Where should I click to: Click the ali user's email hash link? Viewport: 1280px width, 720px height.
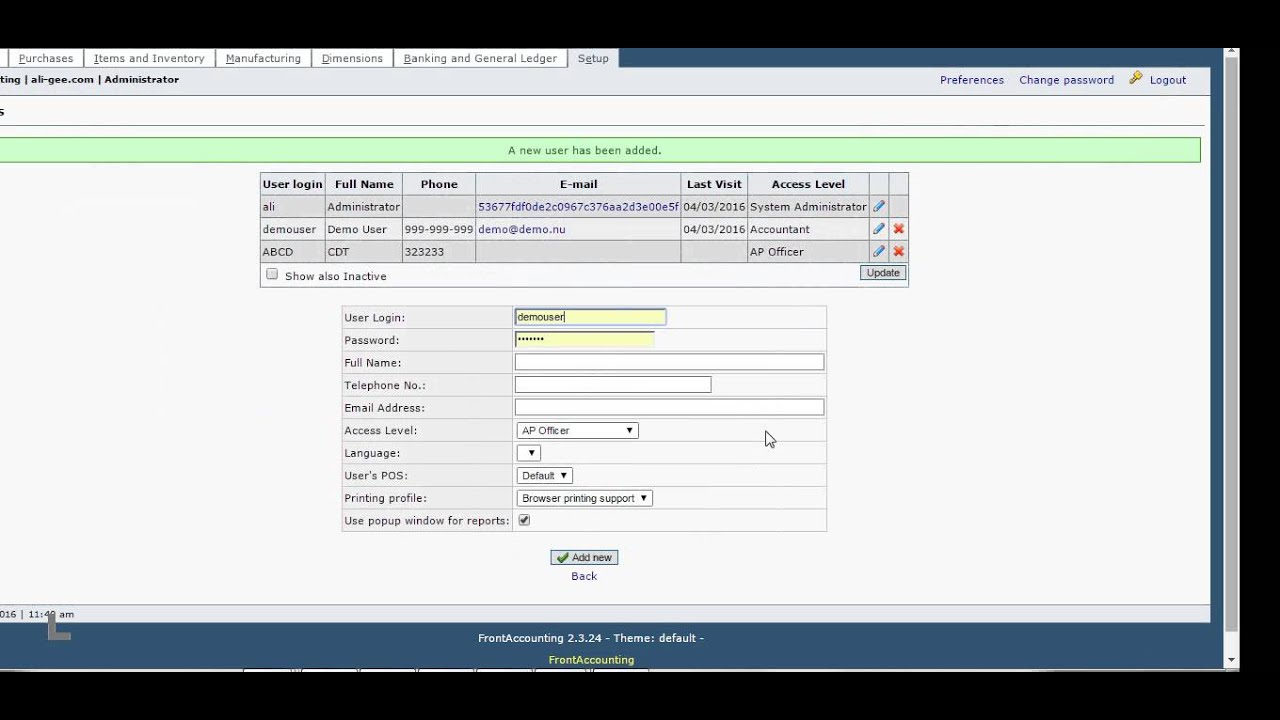click(x=578, y=207)
